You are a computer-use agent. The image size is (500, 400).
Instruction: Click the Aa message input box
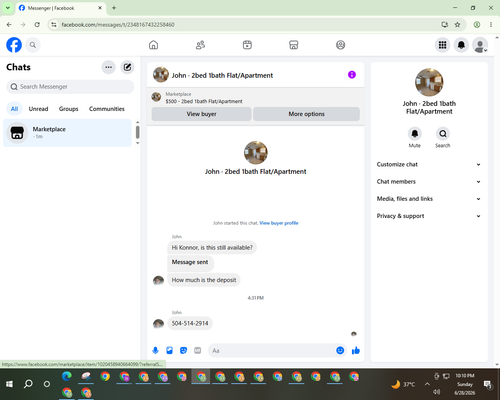pyautogui.click(x=272, y=351)
